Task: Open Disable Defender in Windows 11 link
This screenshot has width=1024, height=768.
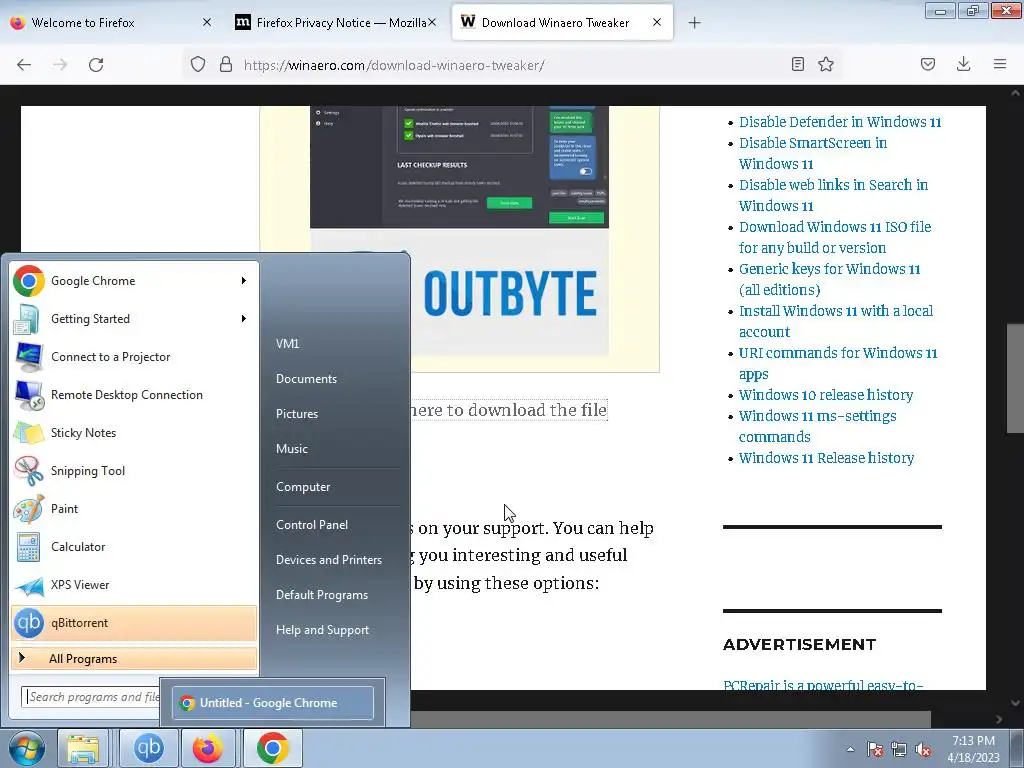Action: click(840, 122)
